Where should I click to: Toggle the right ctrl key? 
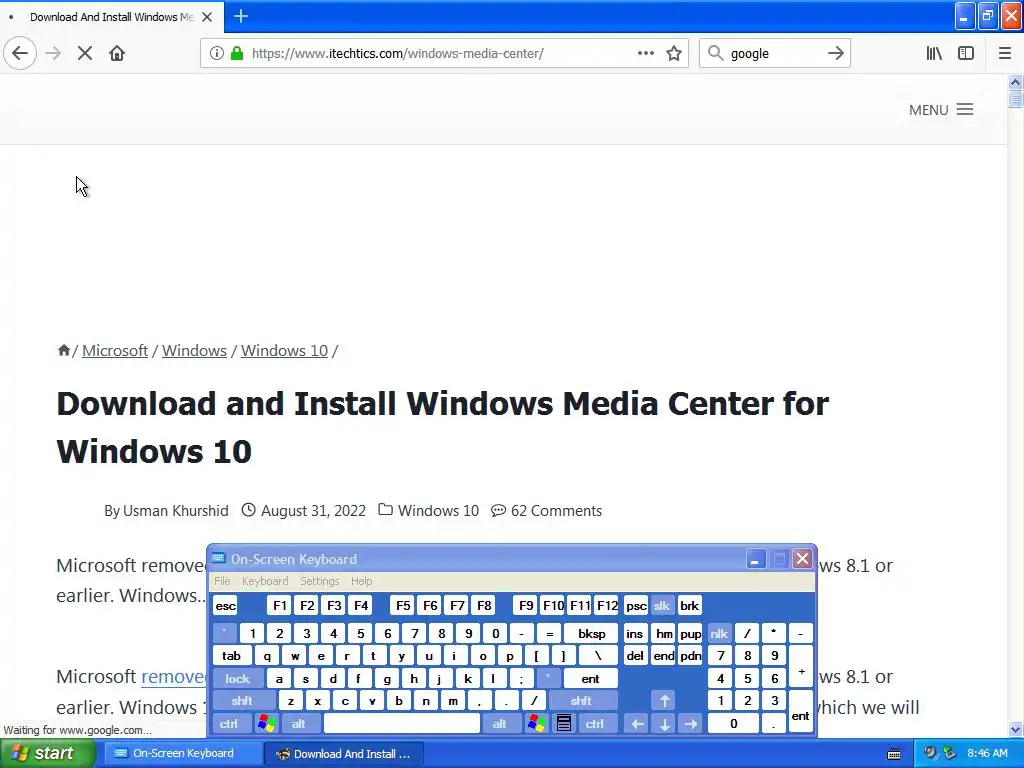595,724
